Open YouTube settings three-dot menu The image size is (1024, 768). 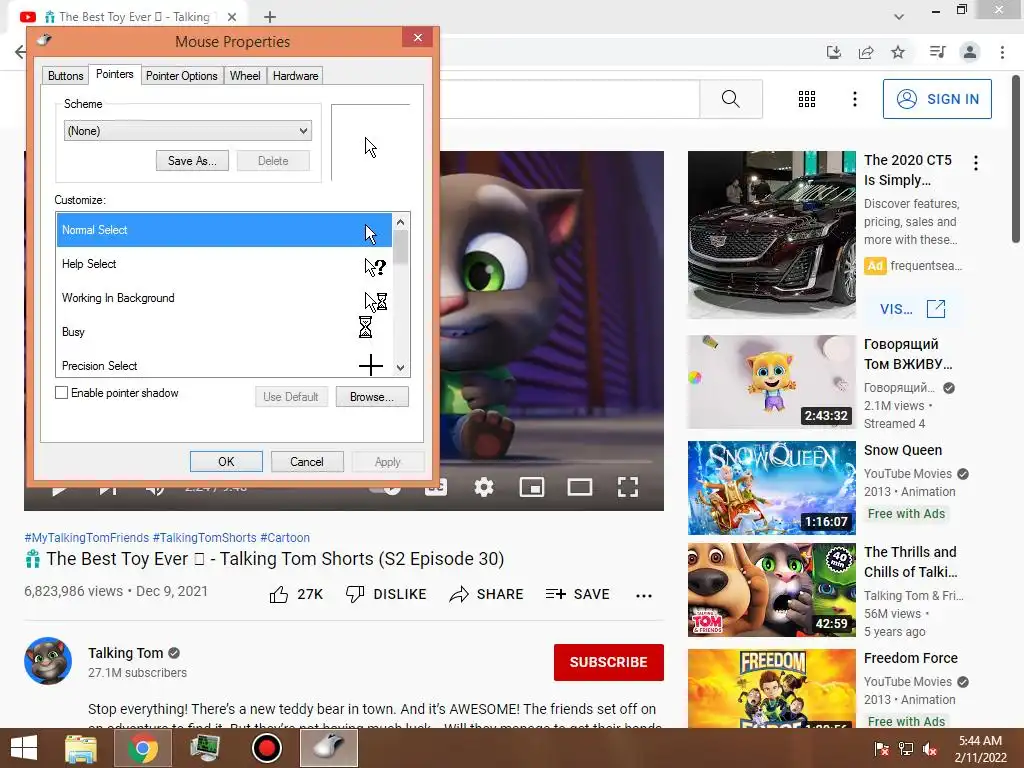[x=854, y=99]
